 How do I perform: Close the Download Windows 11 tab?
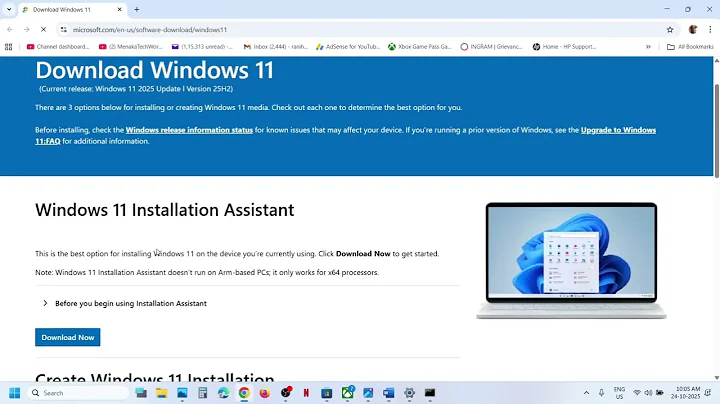point(119,9)
